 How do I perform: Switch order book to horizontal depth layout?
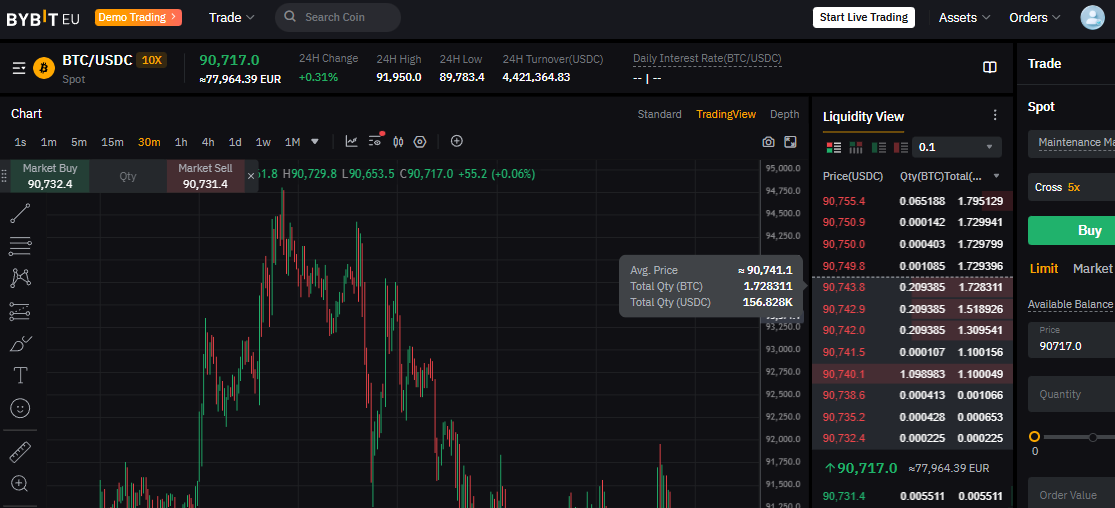(x=856, y=147)
